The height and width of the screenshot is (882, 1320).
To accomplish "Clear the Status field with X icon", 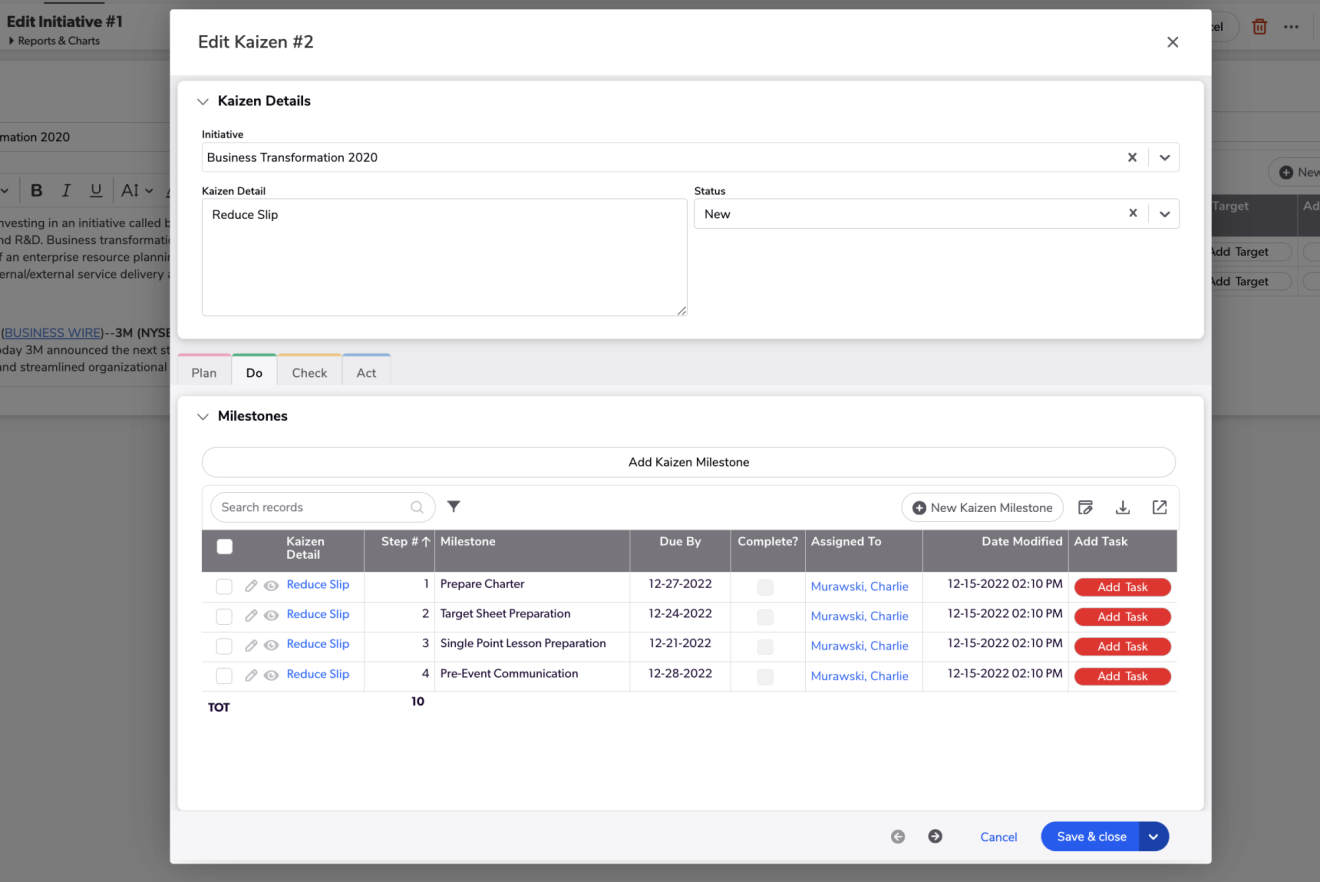I will [x=1133, y=213].
